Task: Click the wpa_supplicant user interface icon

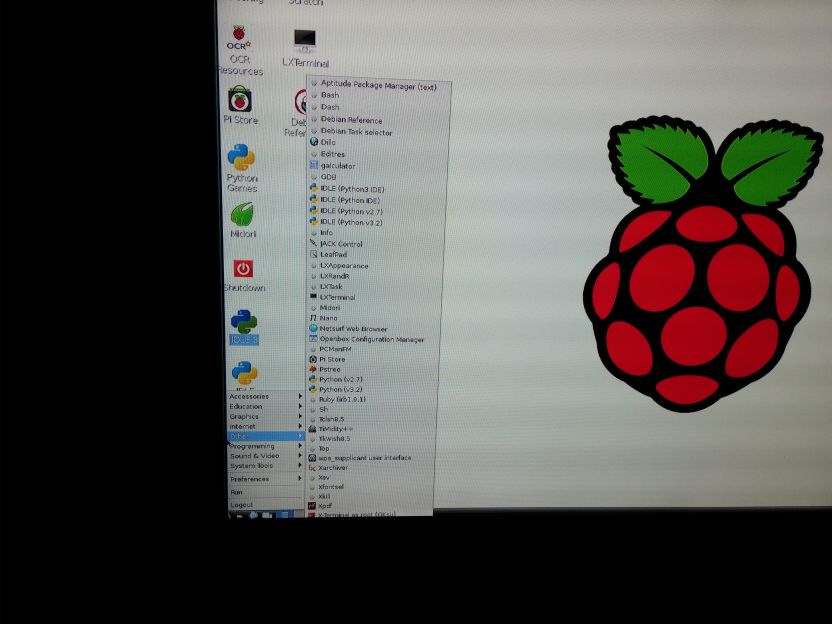Action: [x=312, y=457]
